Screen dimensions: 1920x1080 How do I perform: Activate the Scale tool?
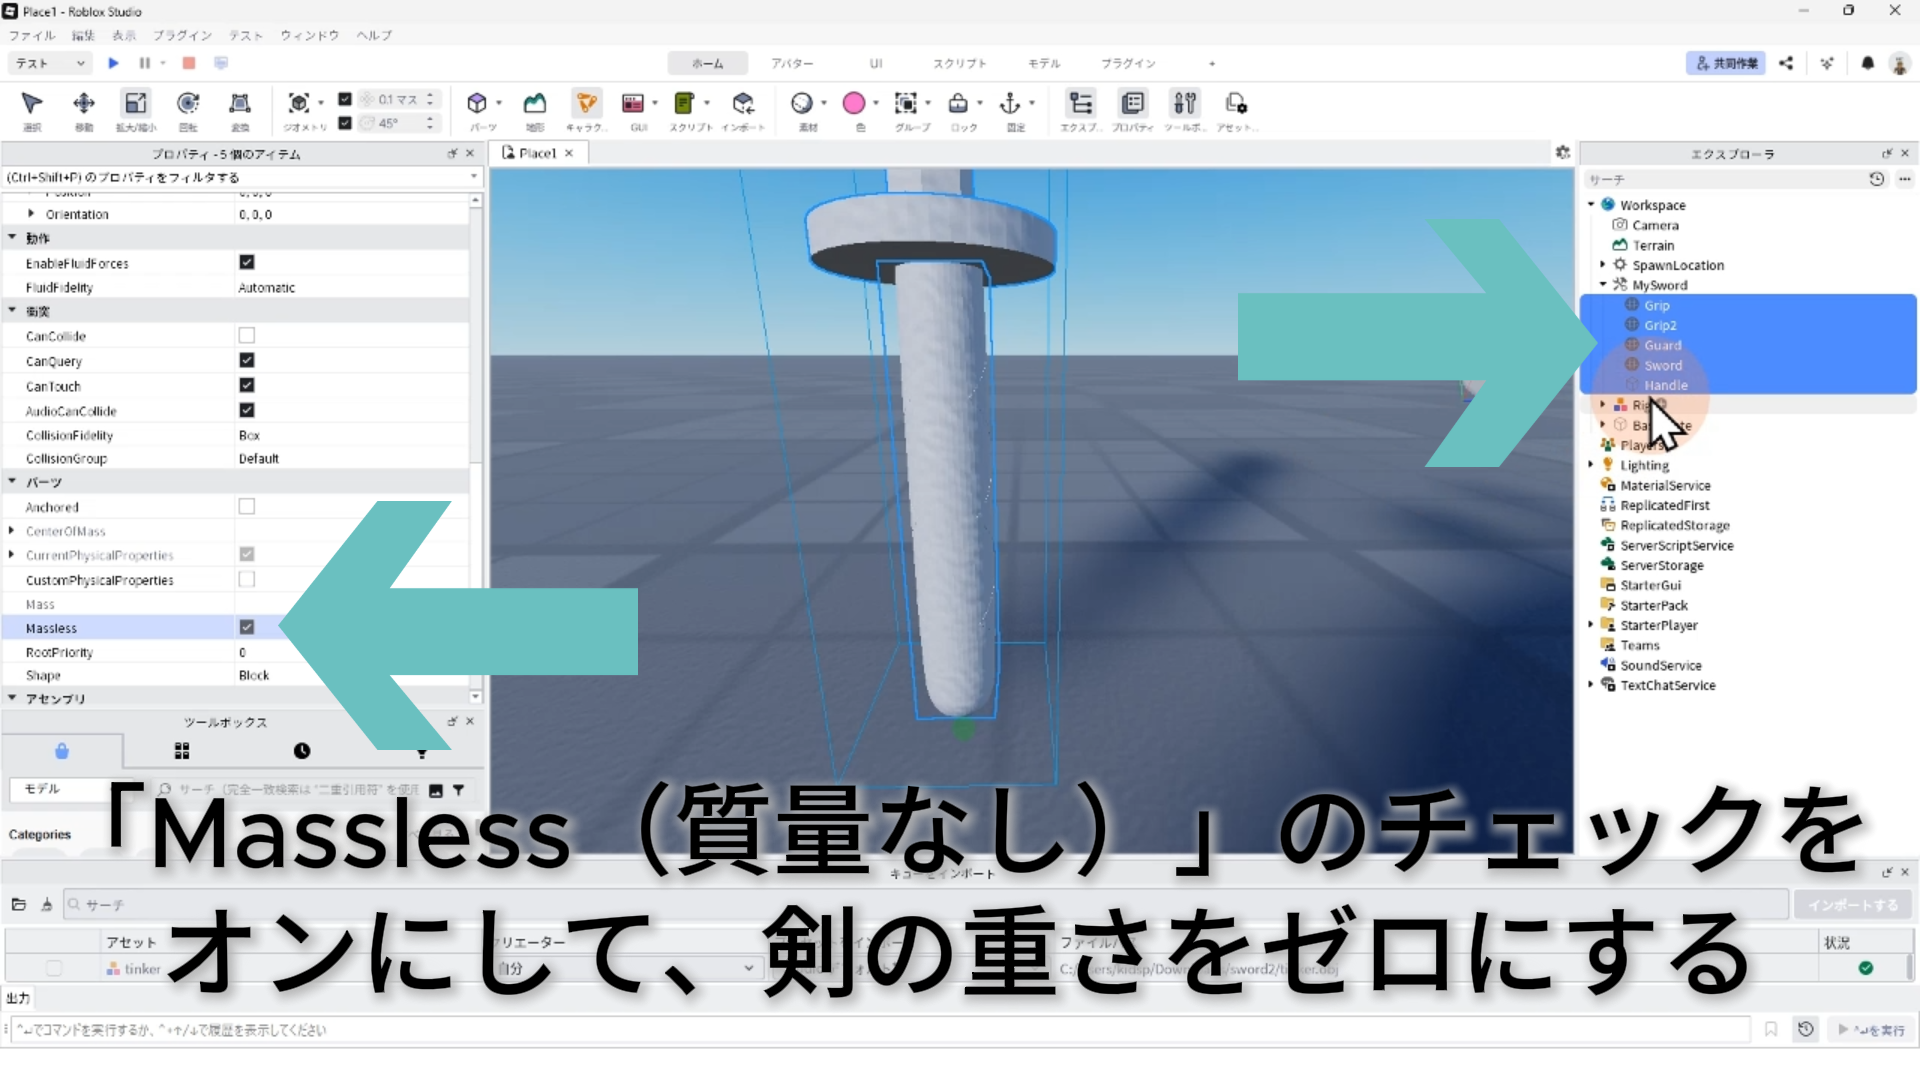[x=136, y=104]
